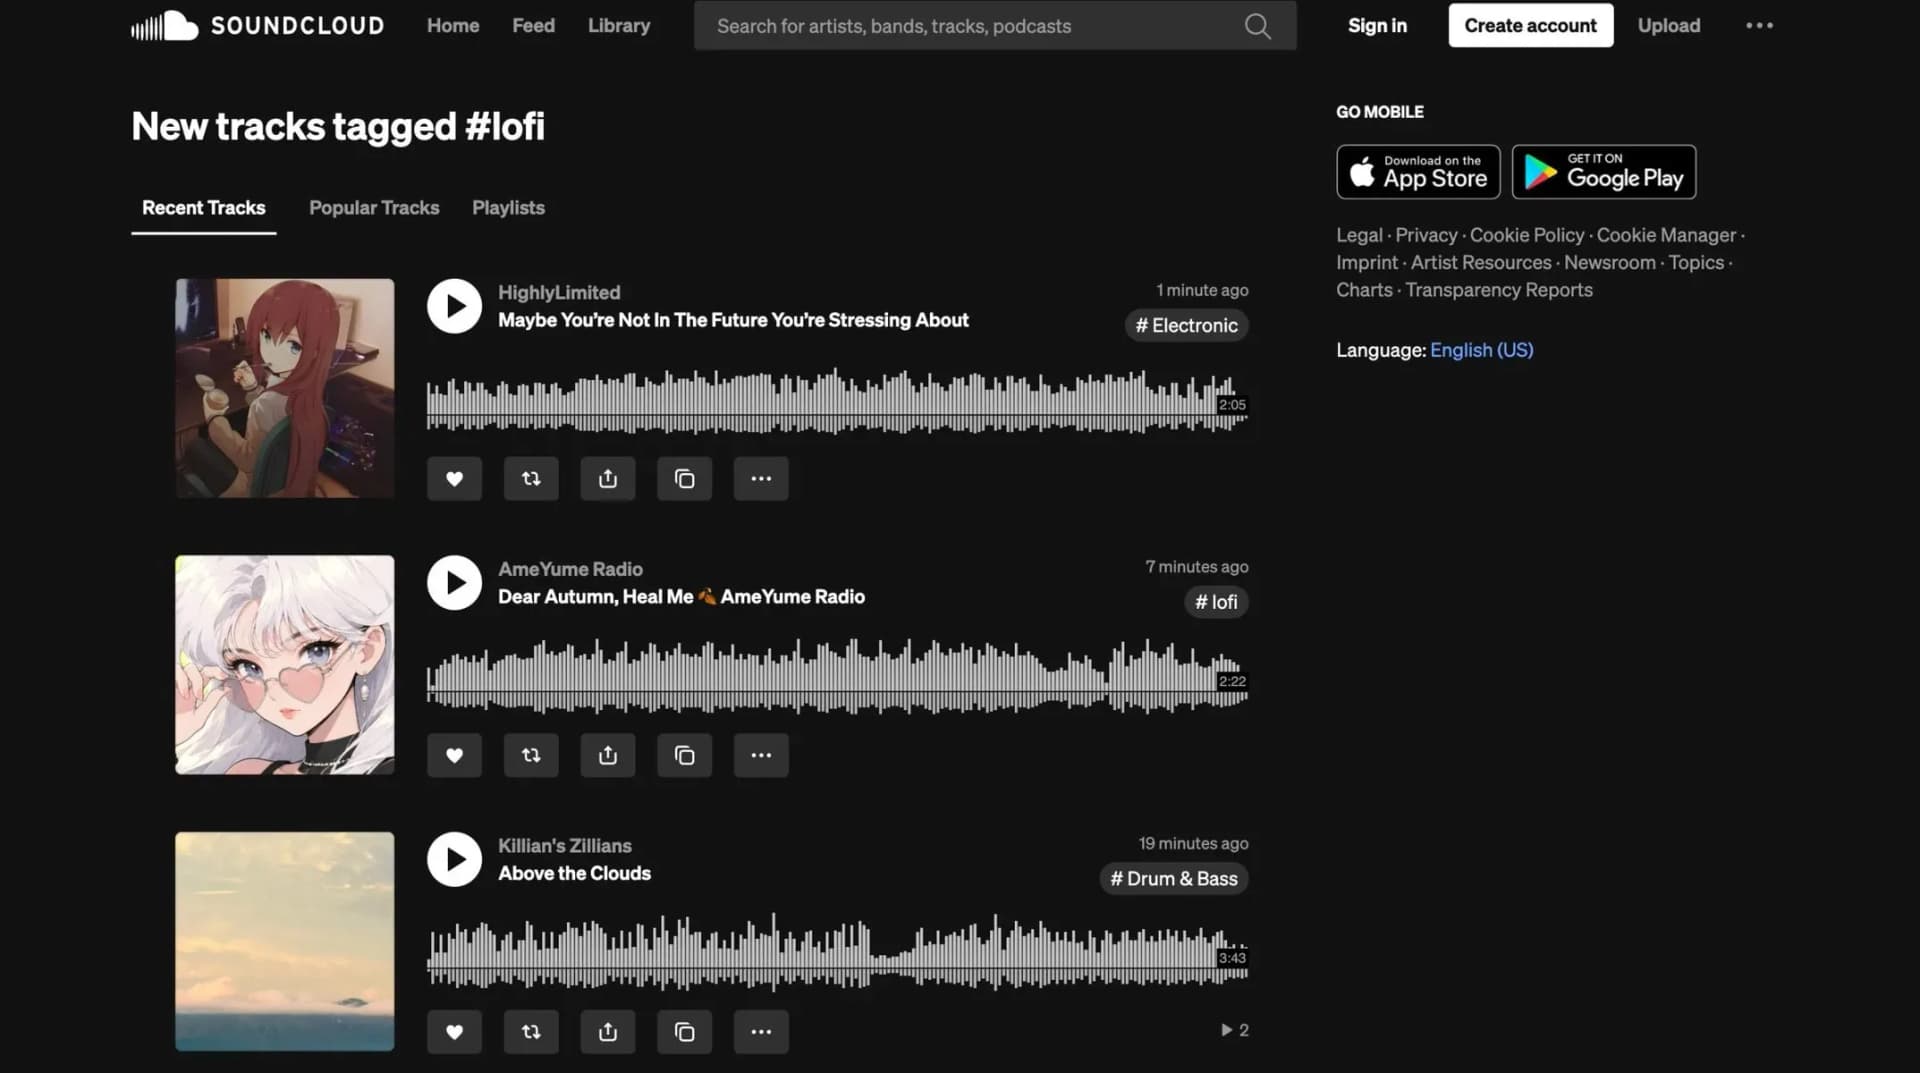1920x1073 pixels.
Task: Like the HighlyLimited track
Action: pyautogui.click(x=454, y=479)
